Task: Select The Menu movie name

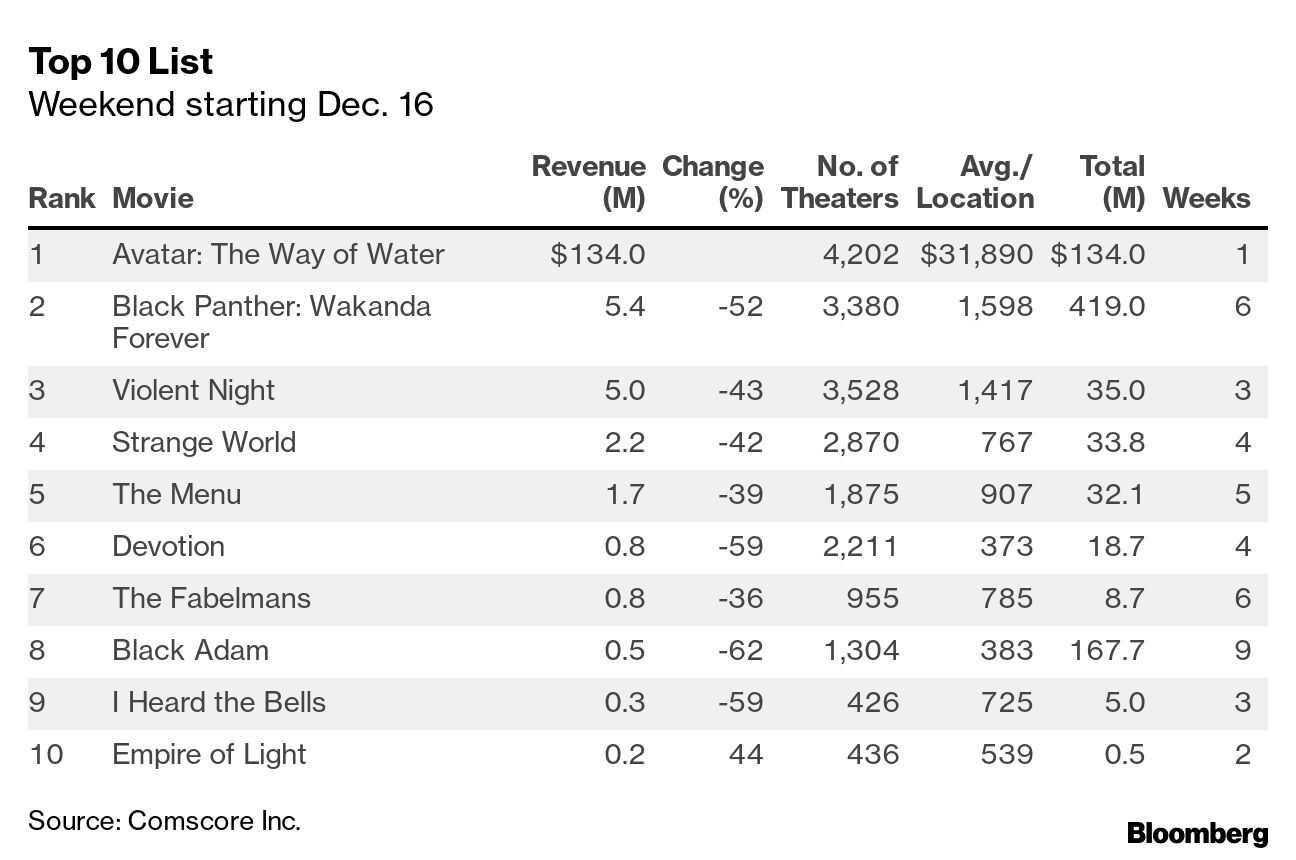Action: (176, 494)
